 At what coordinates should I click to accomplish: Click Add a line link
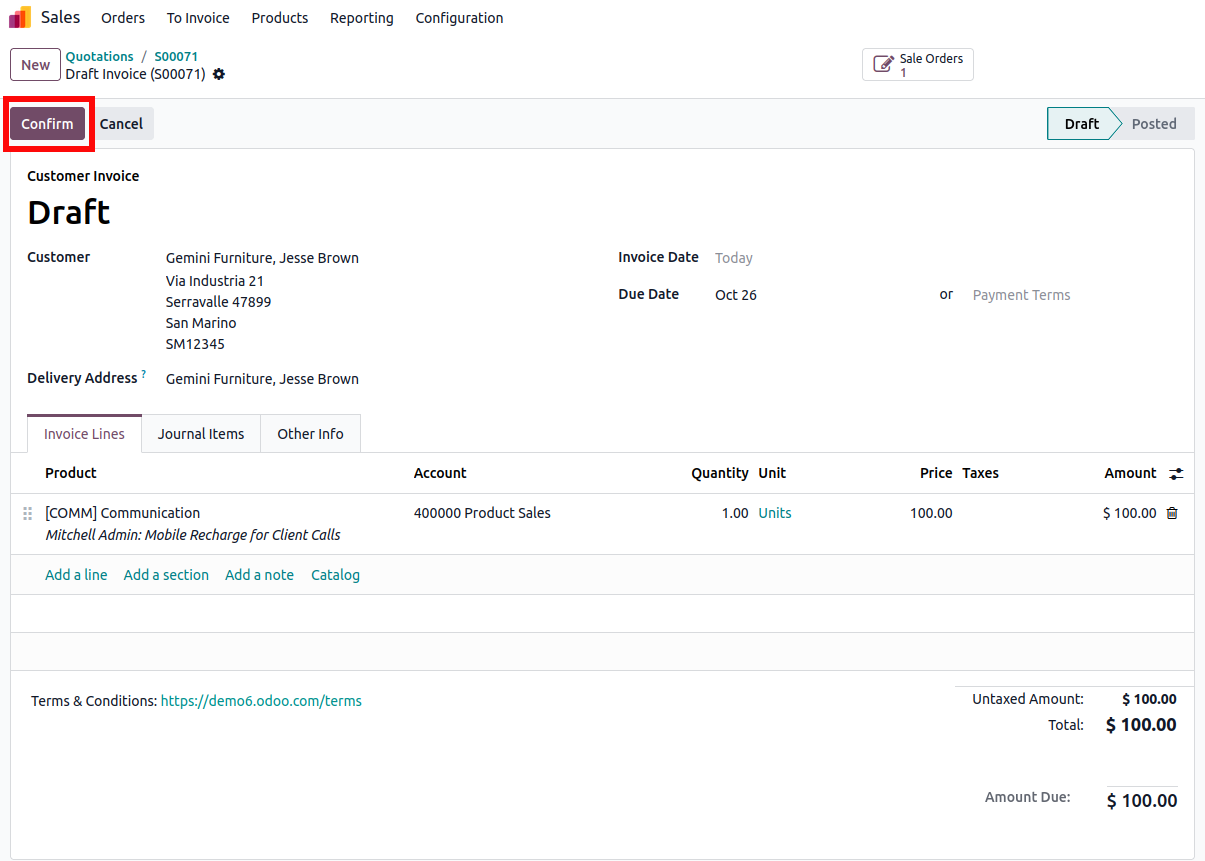[x=76, y=575]
